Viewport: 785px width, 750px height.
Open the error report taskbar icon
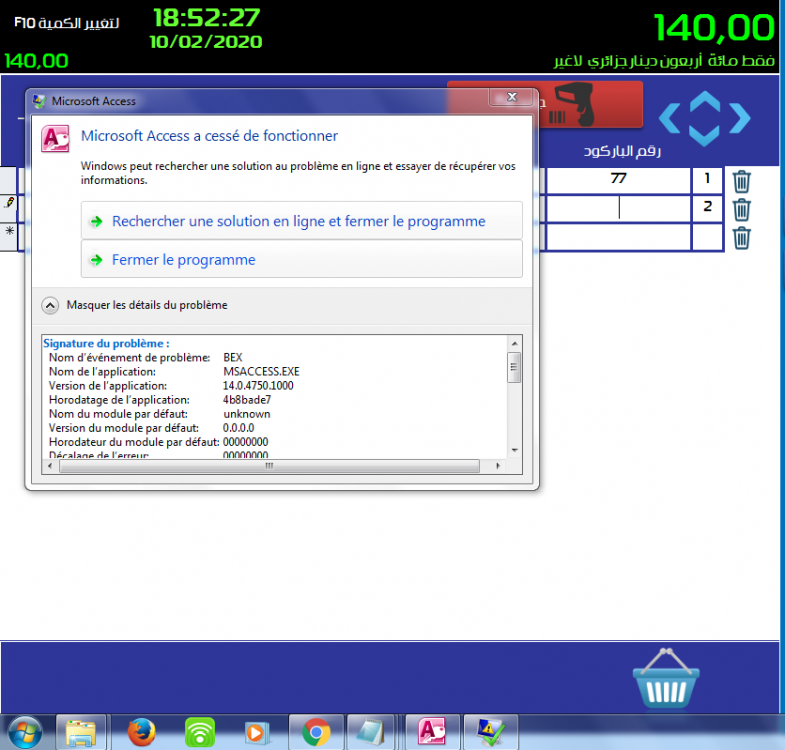coord(491,732)
